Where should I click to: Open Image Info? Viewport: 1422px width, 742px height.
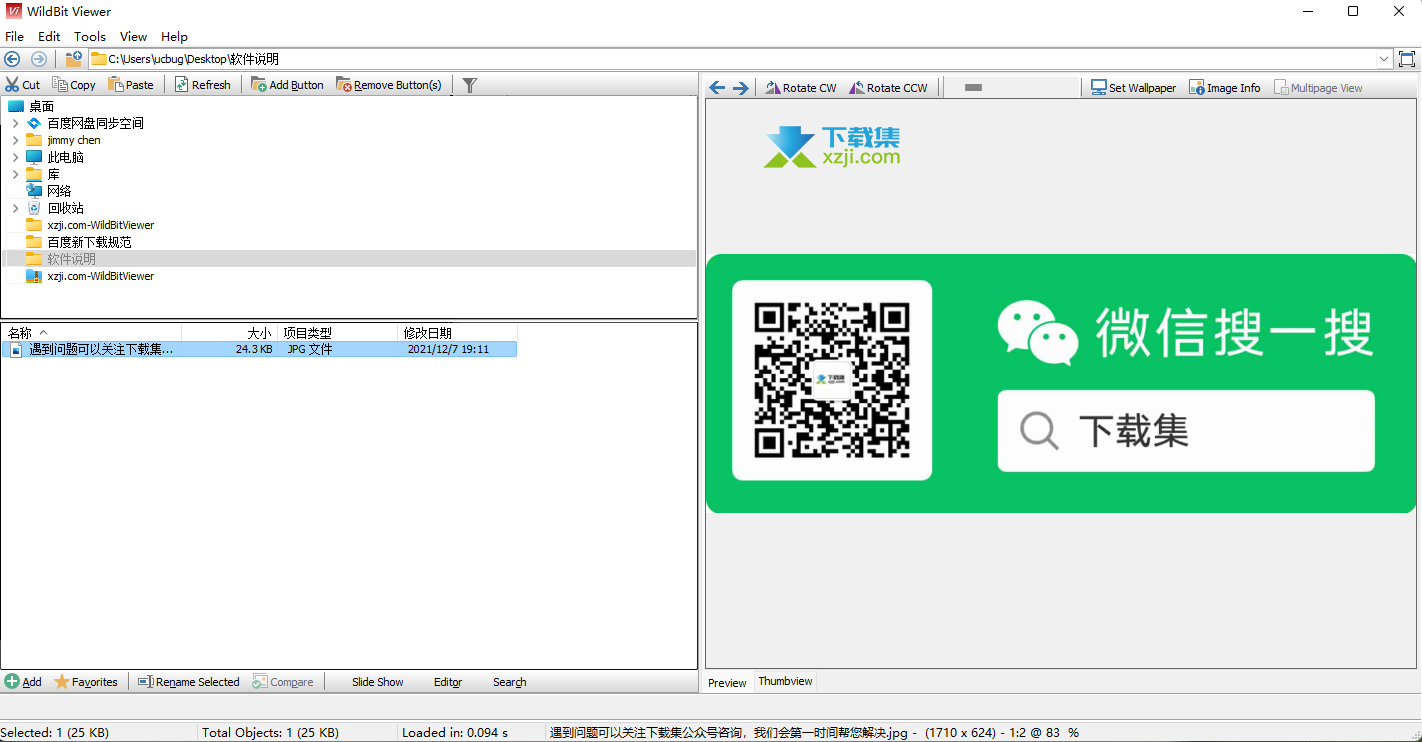point(1224,88)
